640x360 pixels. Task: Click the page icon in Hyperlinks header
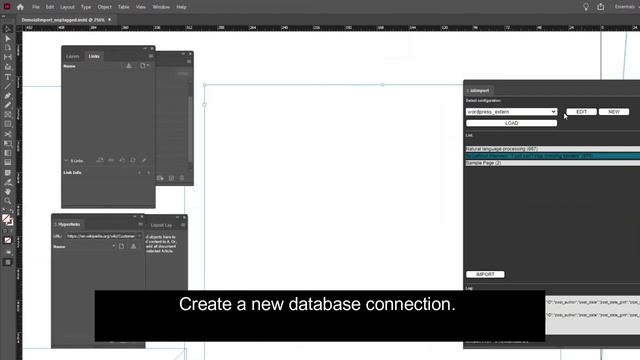pos(122,246)
